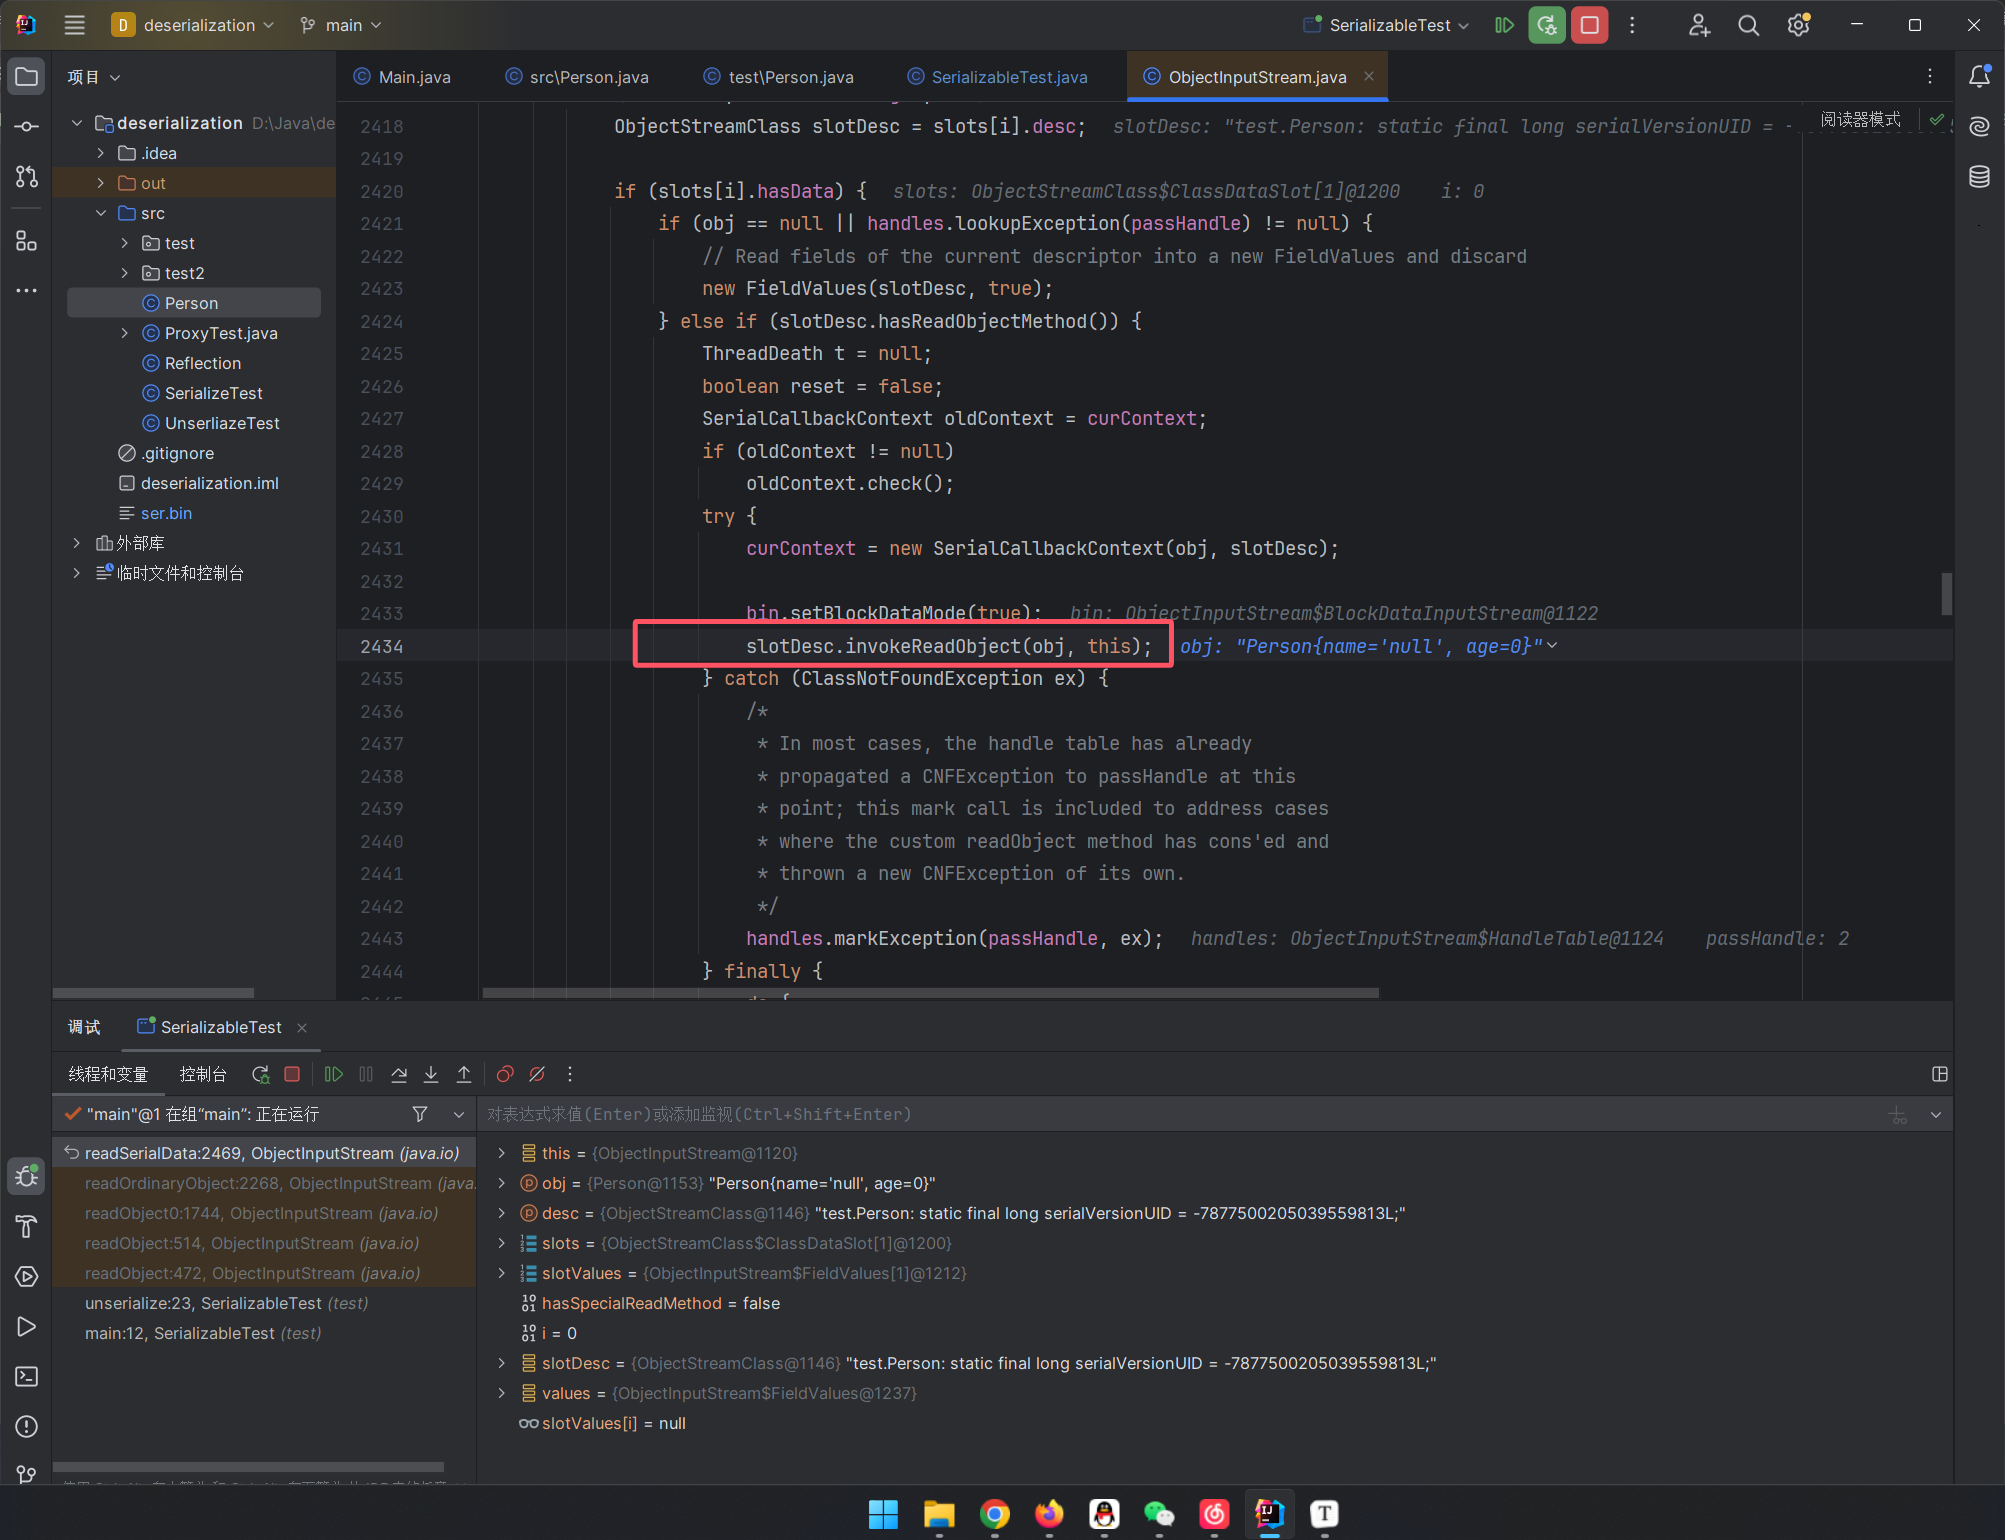The width and height of the screenshot is (2005, 1540).
Task: Open the Run tool window
Action: (x=27, y=1327)
